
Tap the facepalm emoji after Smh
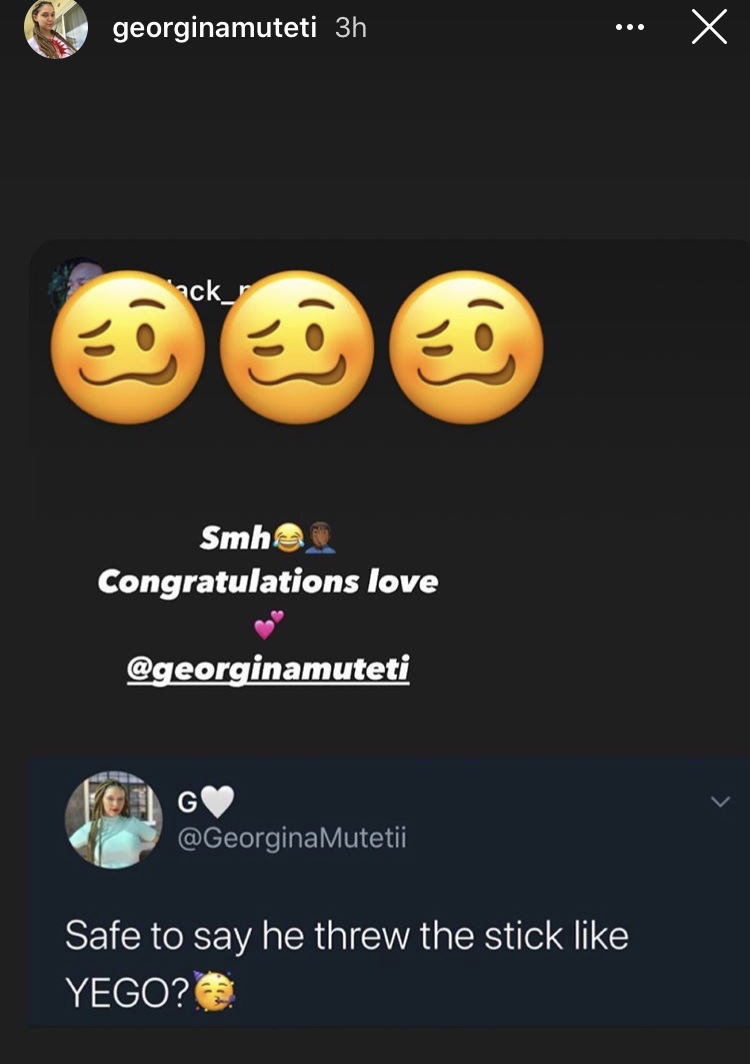click(320, 537)
